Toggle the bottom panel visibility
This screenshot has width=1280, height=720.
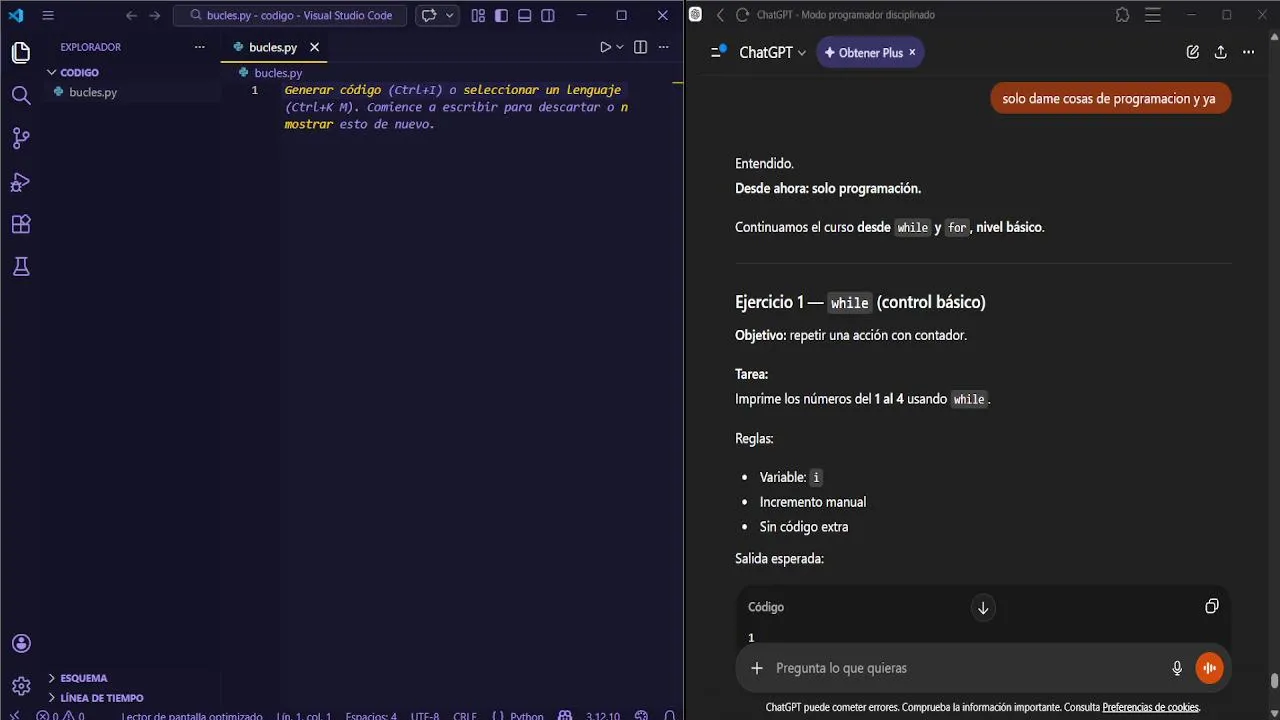point(524,15)
